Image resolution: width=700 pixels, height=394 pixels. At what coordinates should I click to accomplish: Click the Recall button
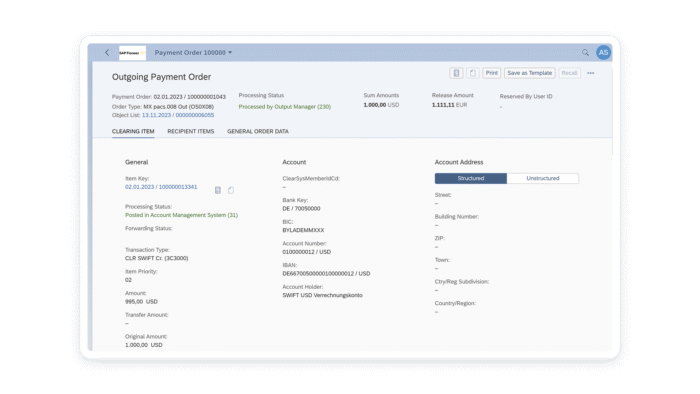[x=569, y=73]
